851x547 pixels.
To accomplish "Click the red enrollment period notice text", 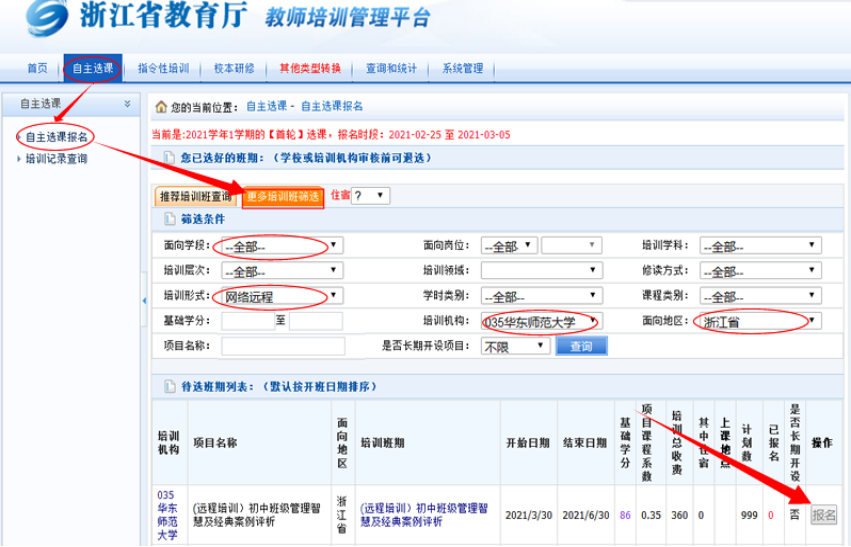I will click(x=331, y=135).
